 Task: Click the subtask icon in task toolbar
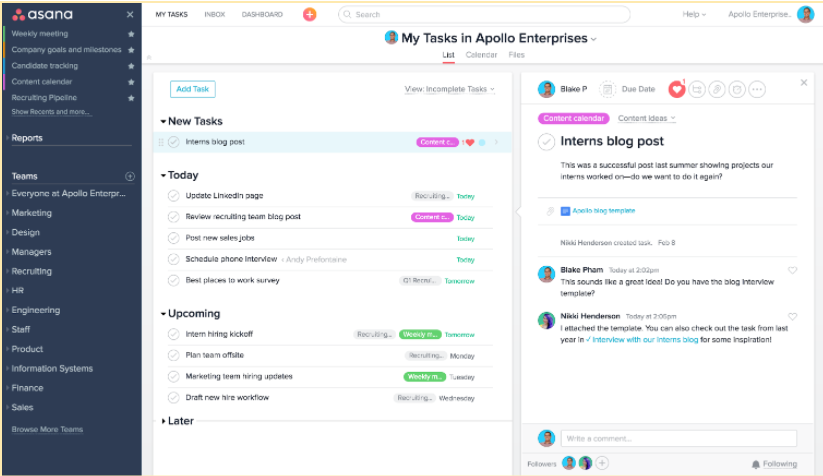point(697,89)
